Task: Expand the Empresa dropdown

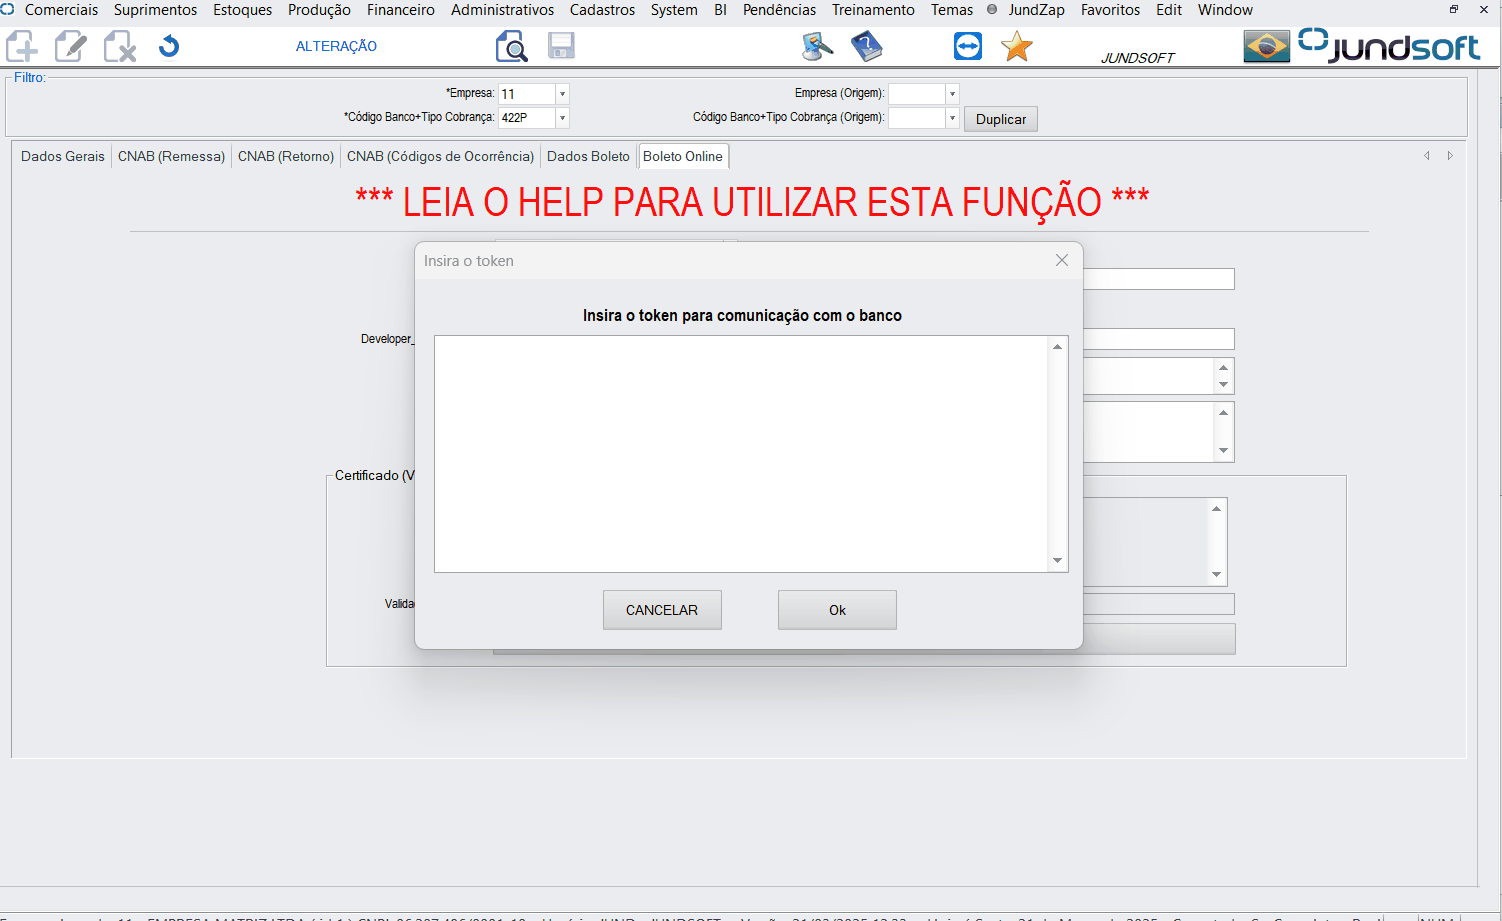Action: (x=562, y=94)
